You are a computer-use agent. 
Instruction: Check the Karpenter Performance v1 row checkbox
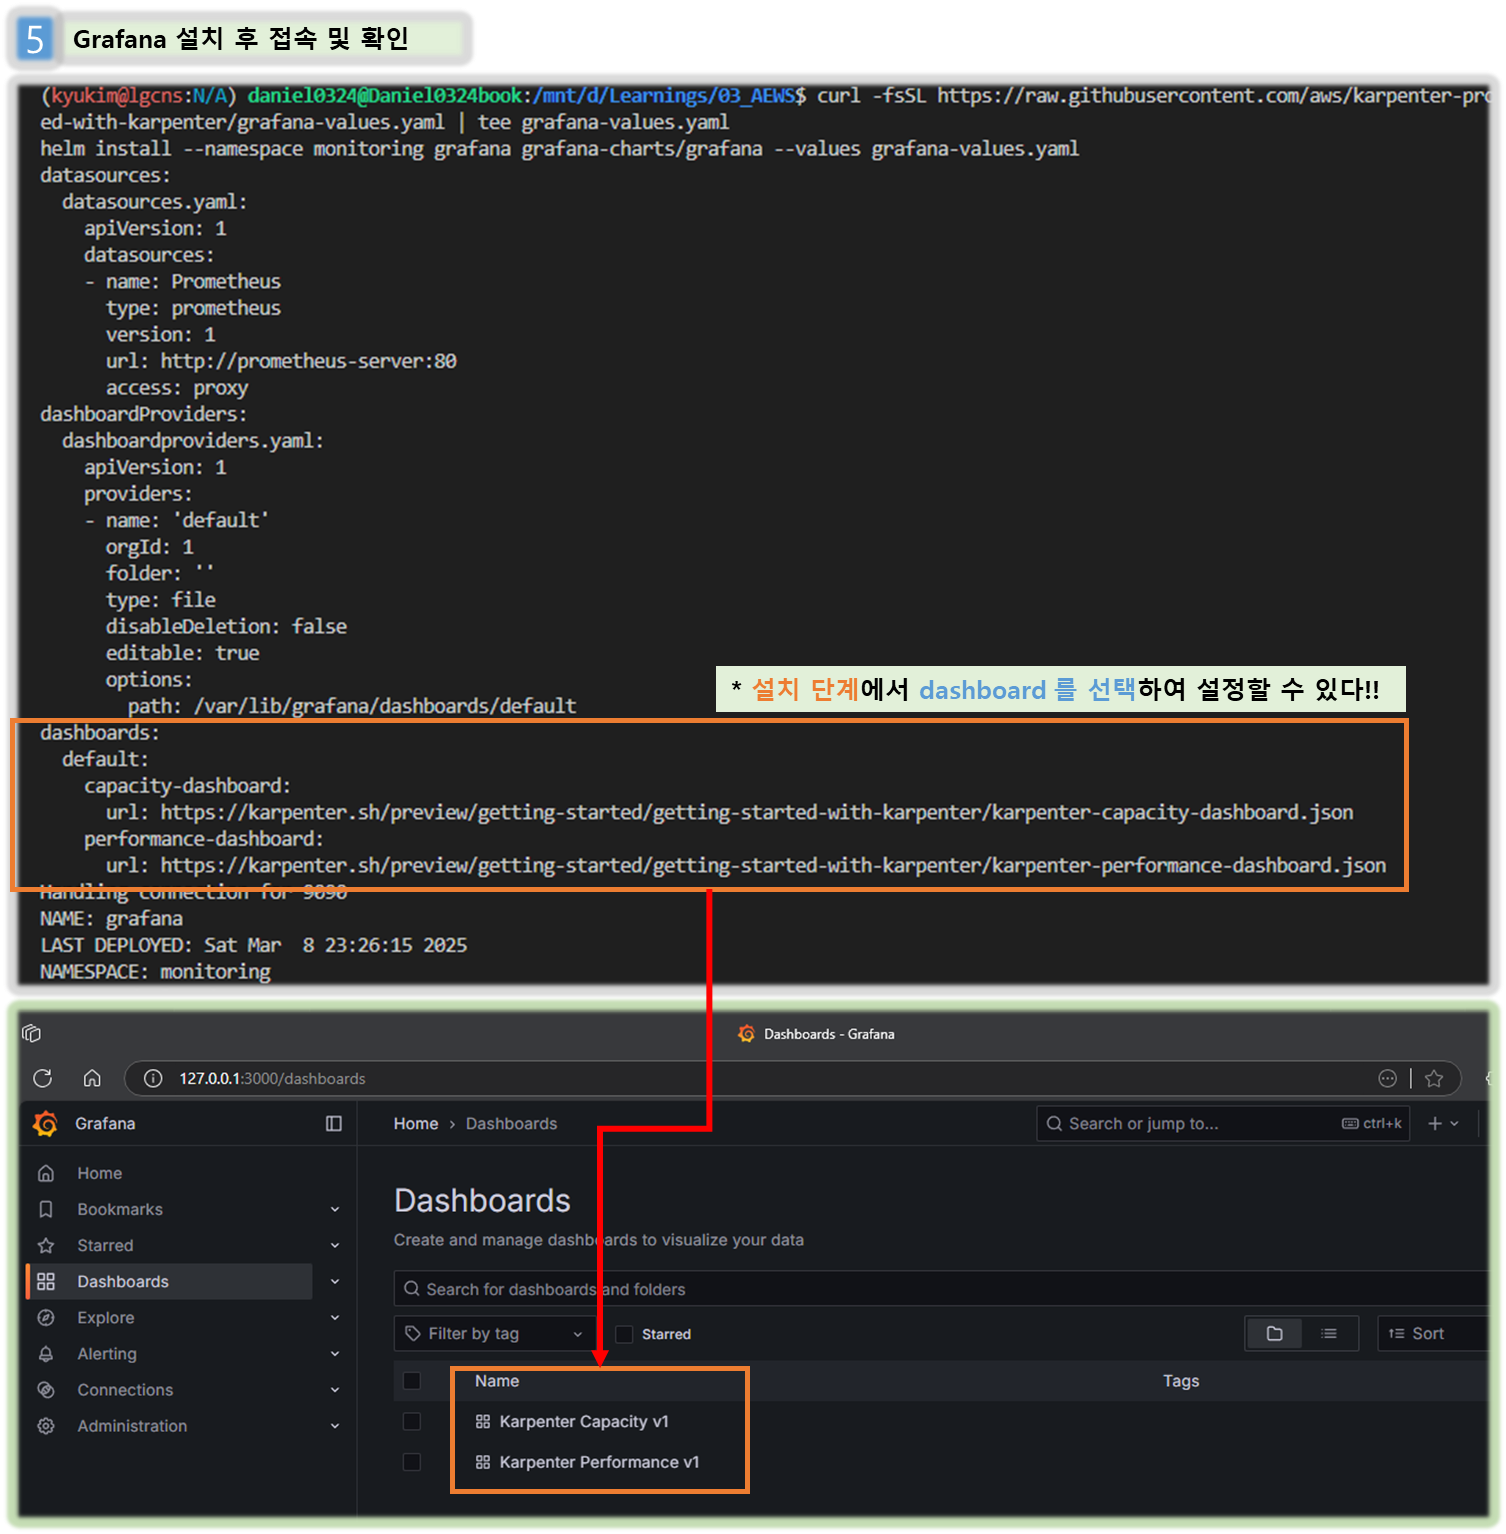click(x=411, y=1462)
